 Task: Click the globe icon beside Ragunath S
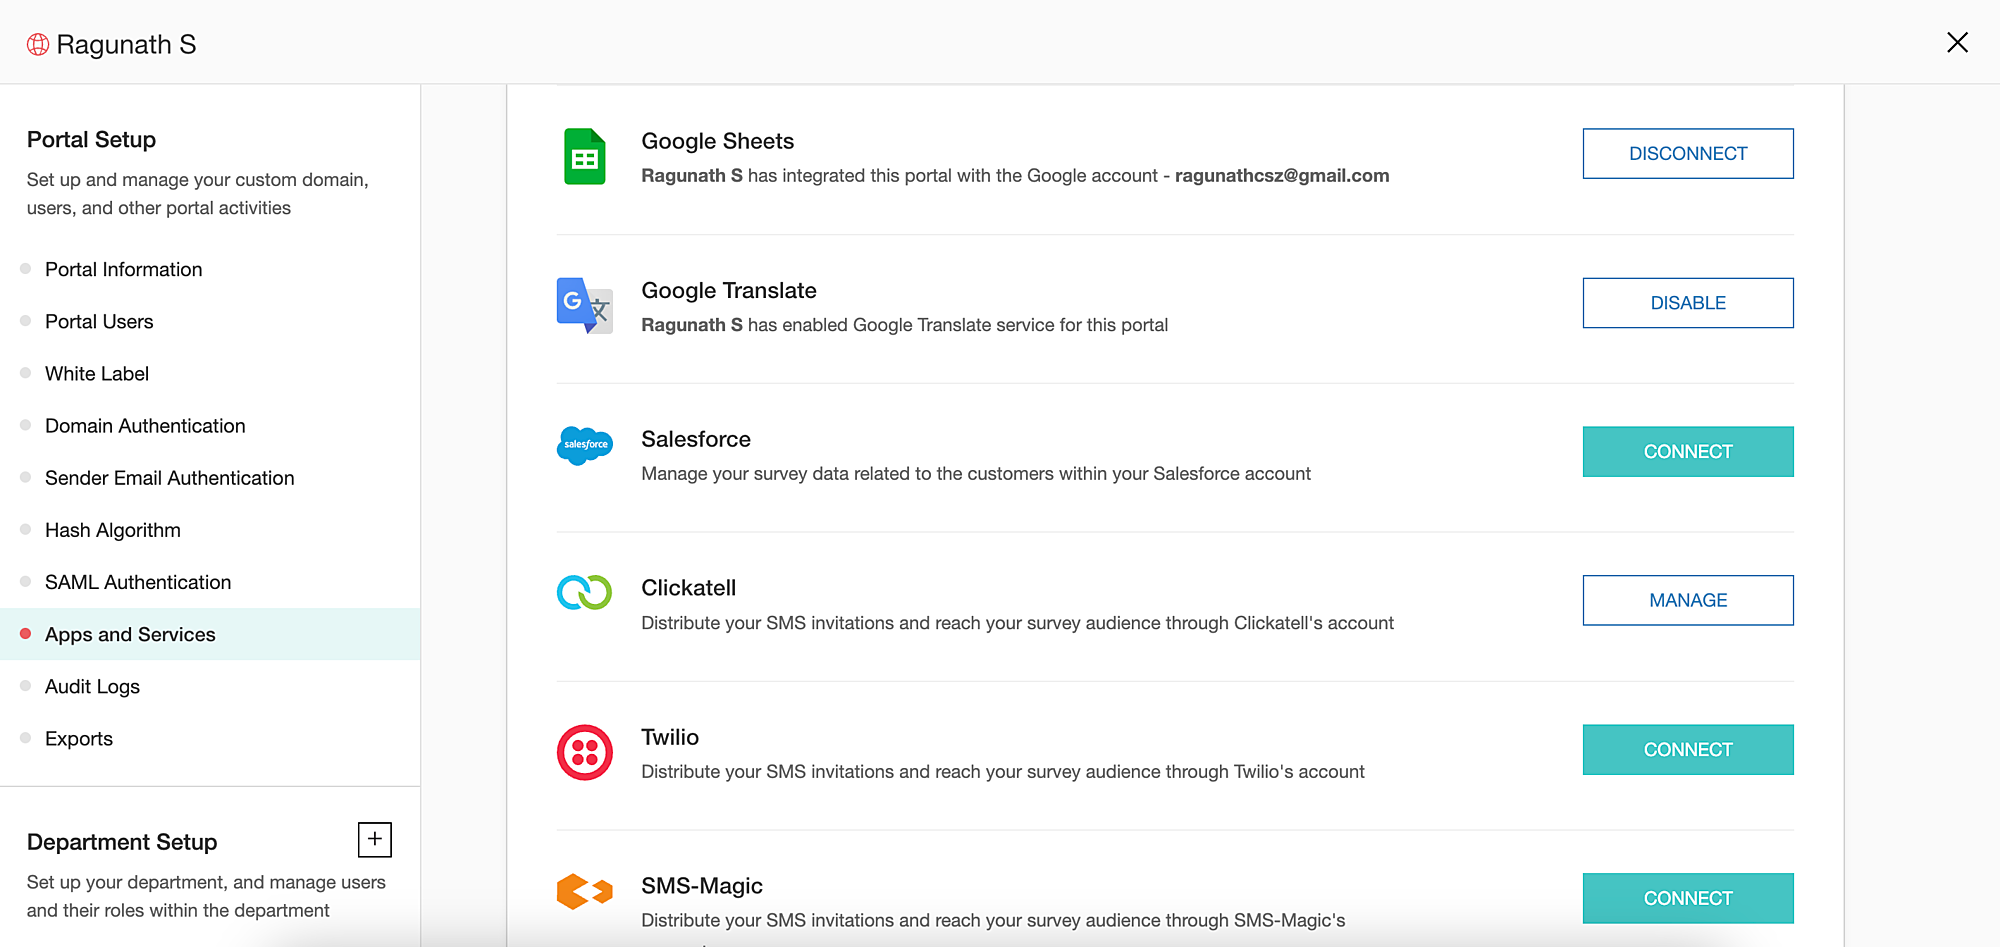tap(38, 45)
